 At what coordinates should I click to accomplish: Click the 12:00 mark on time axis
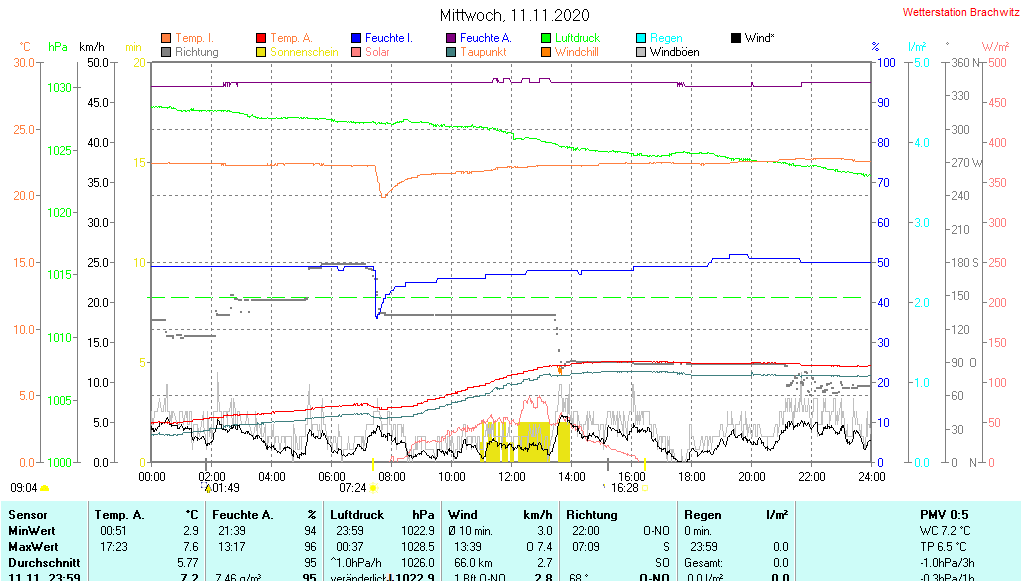pos(511,476)
